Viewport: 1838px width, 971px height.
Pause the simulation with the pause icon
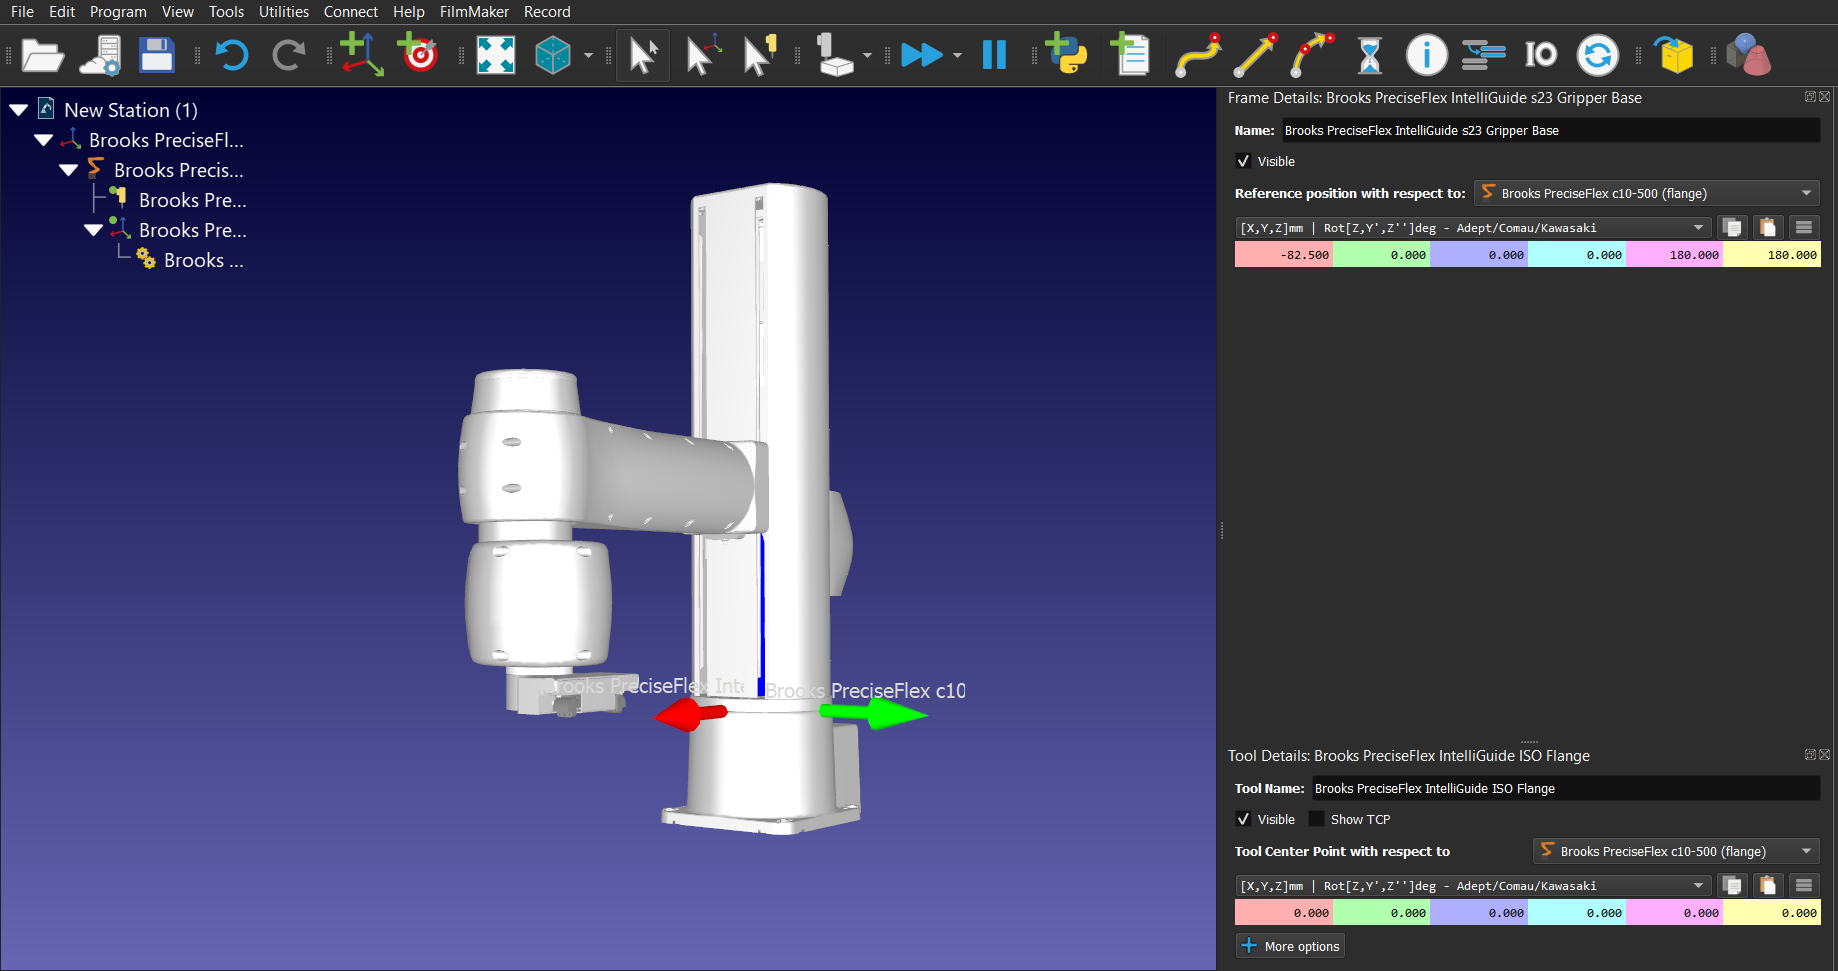click(994, 55)
